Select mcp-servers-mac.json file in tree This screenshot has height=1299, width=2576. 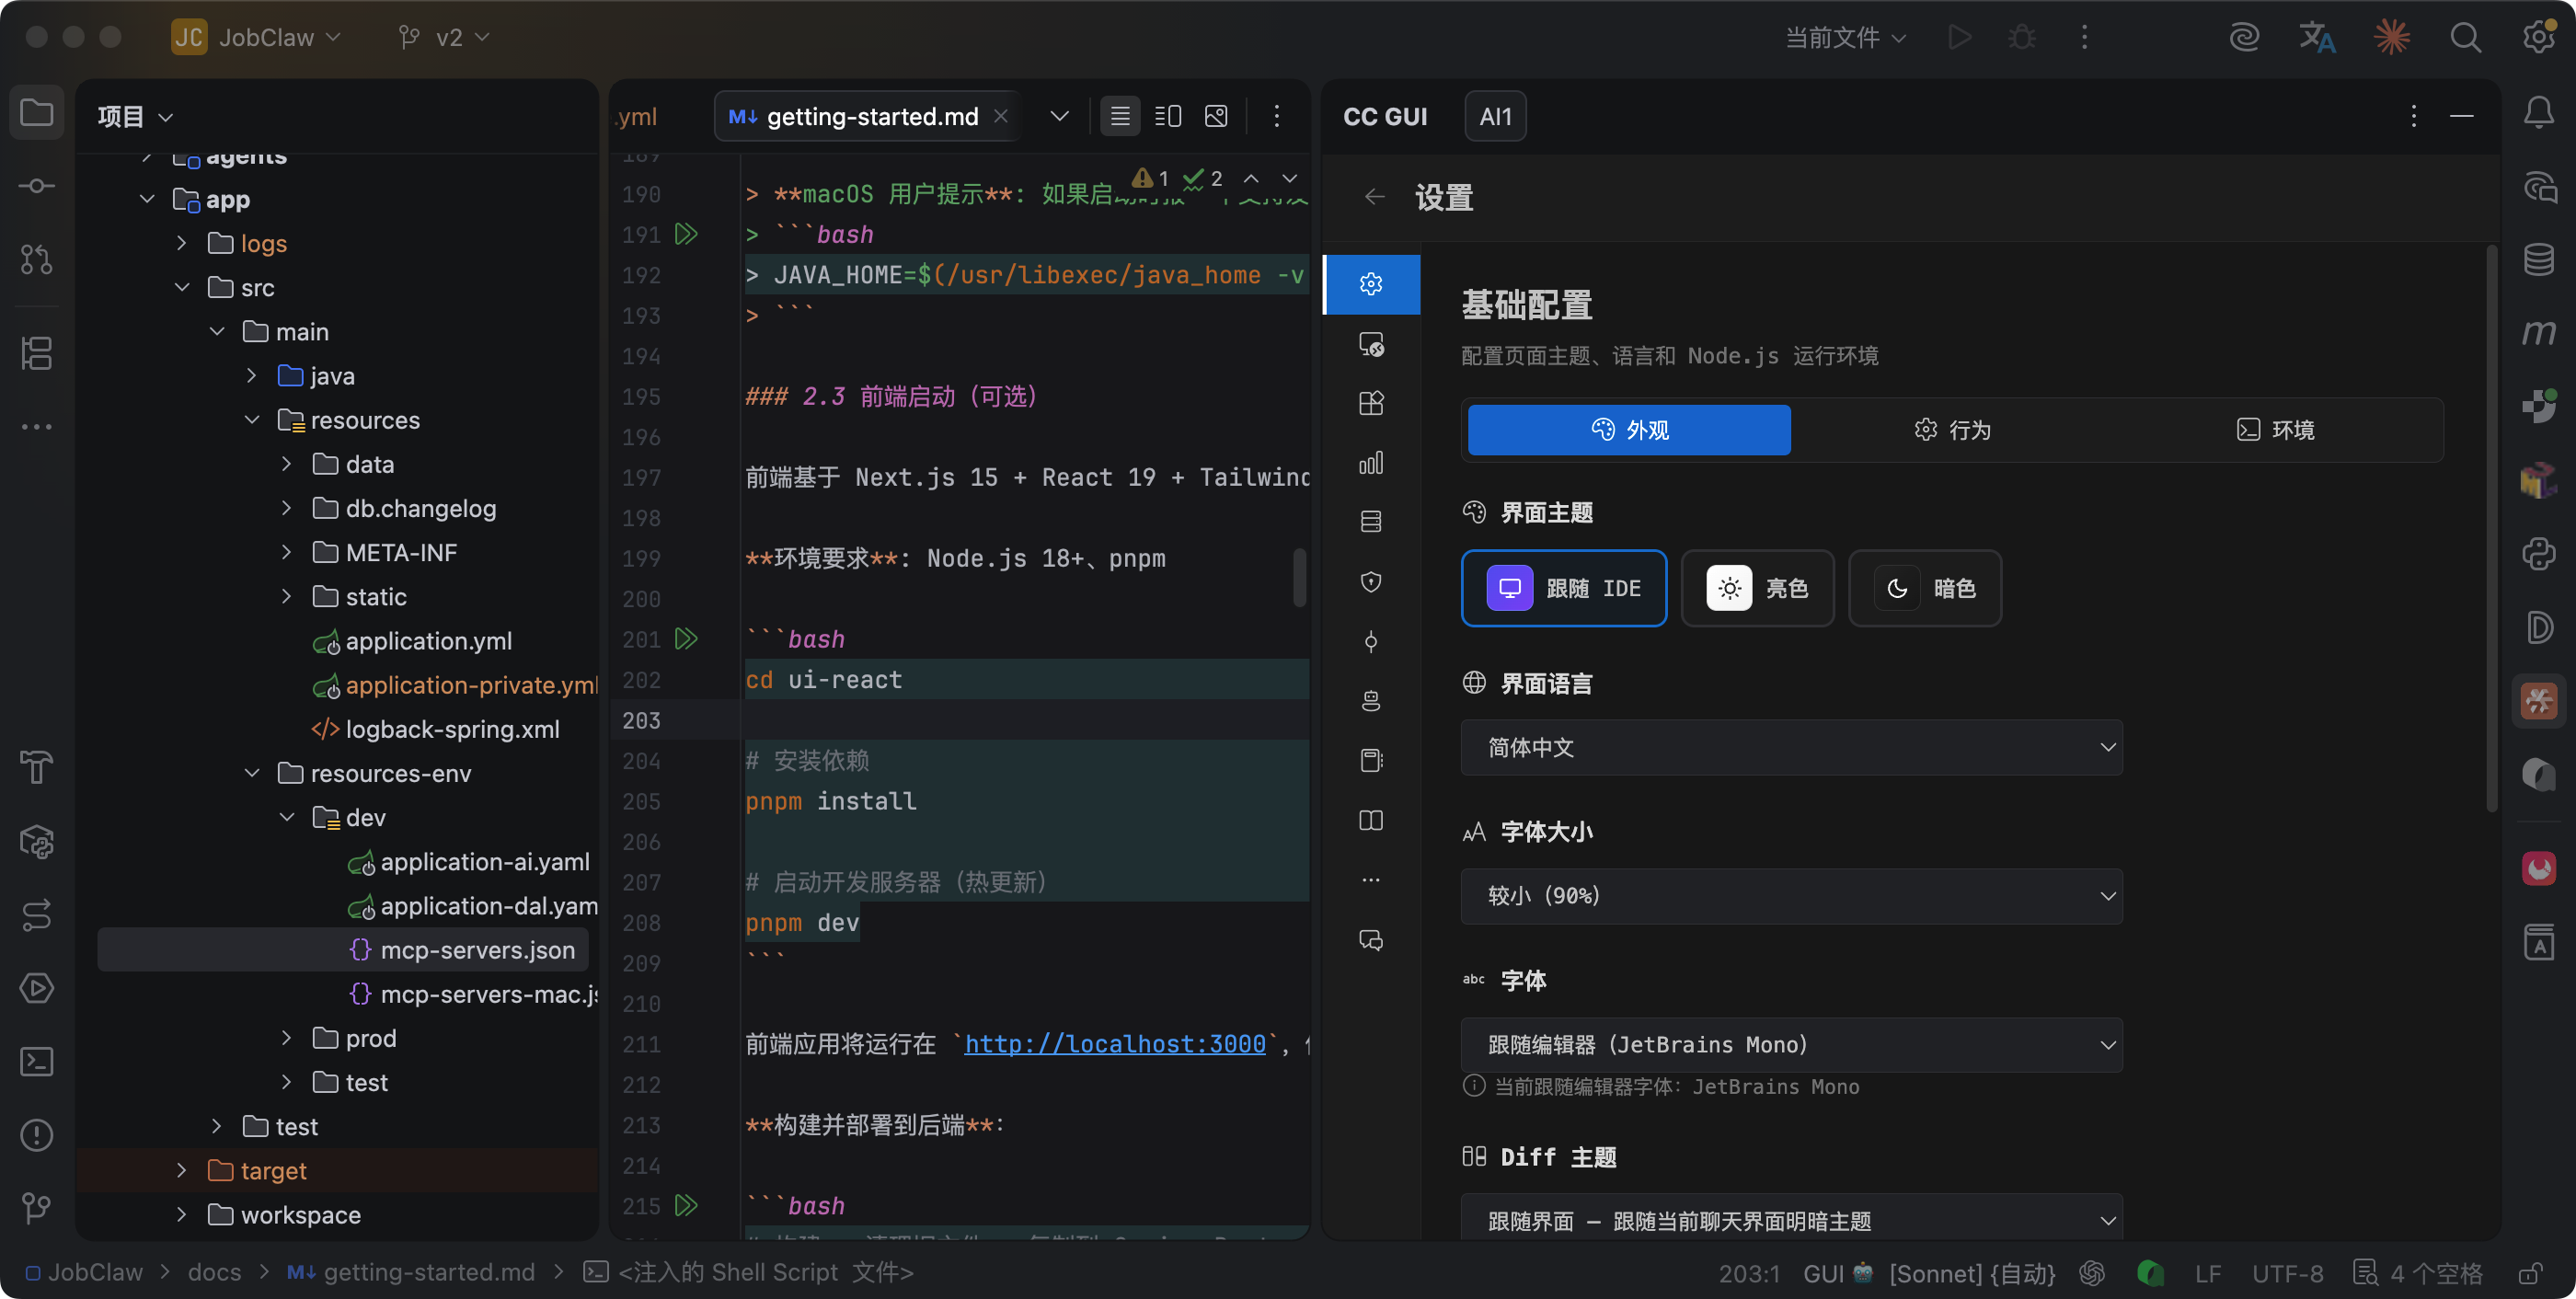tap(487, 994)
